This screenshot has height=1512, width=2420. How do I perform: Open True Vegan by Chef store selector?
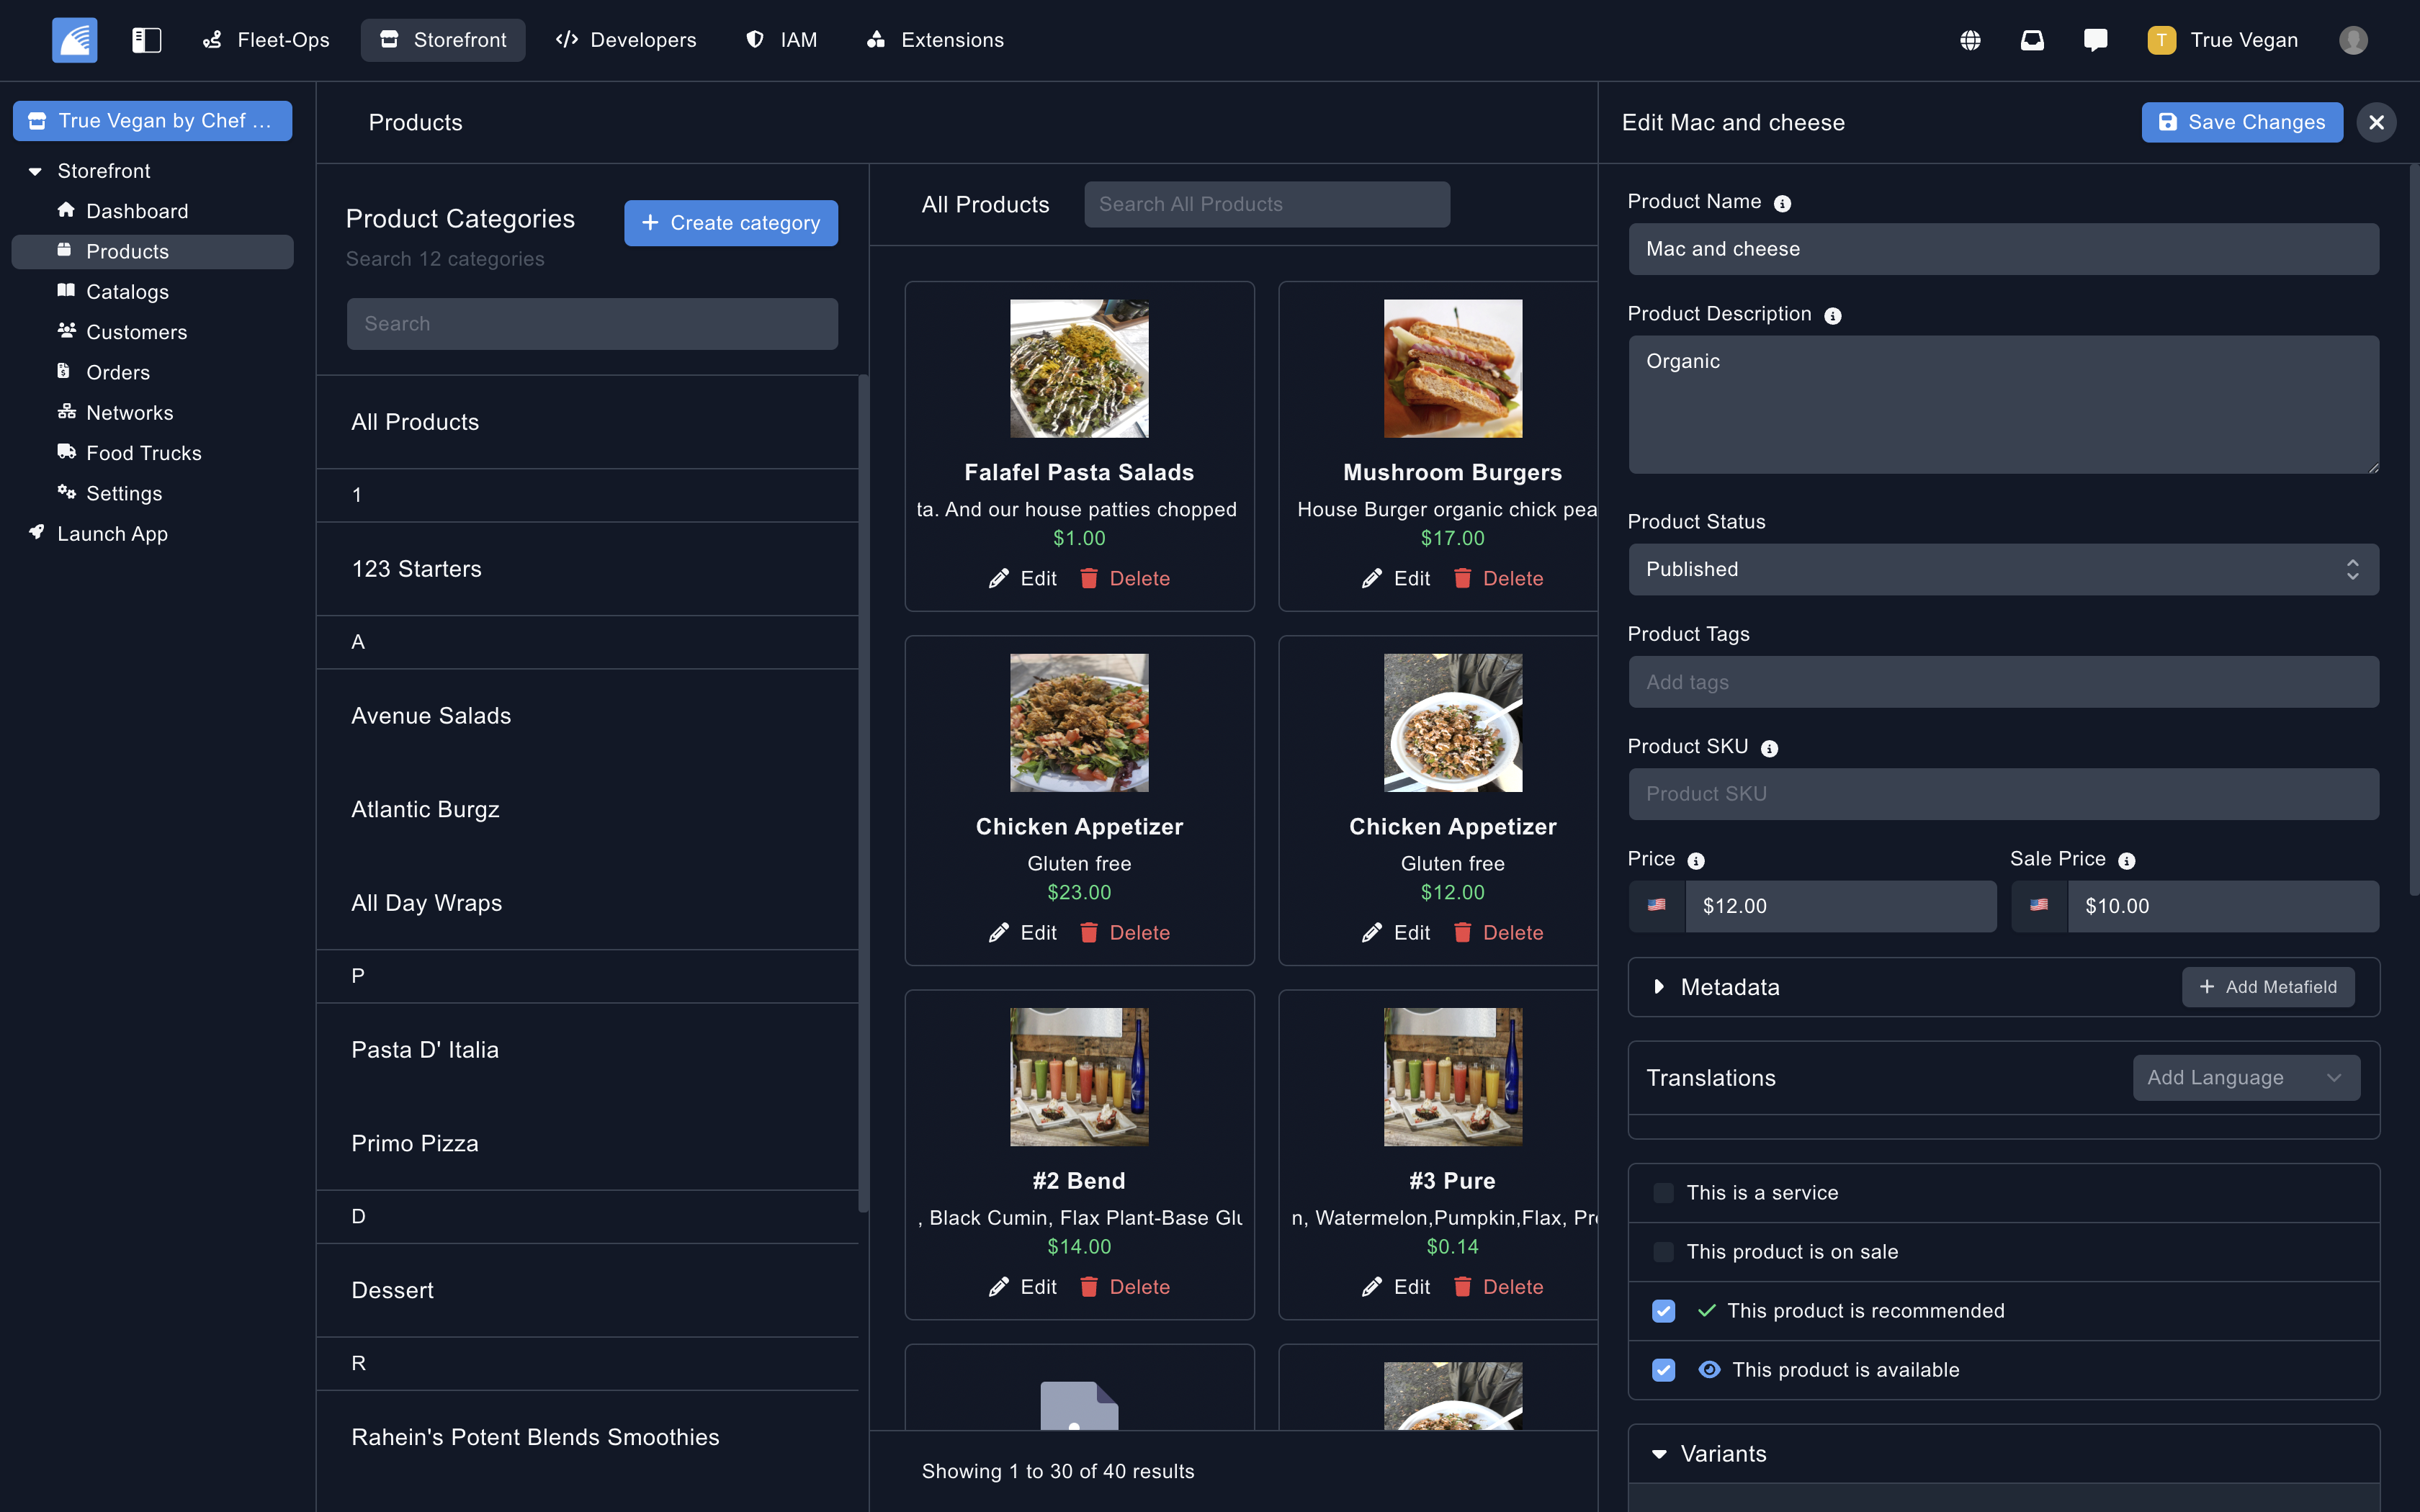tap(152, 121)
